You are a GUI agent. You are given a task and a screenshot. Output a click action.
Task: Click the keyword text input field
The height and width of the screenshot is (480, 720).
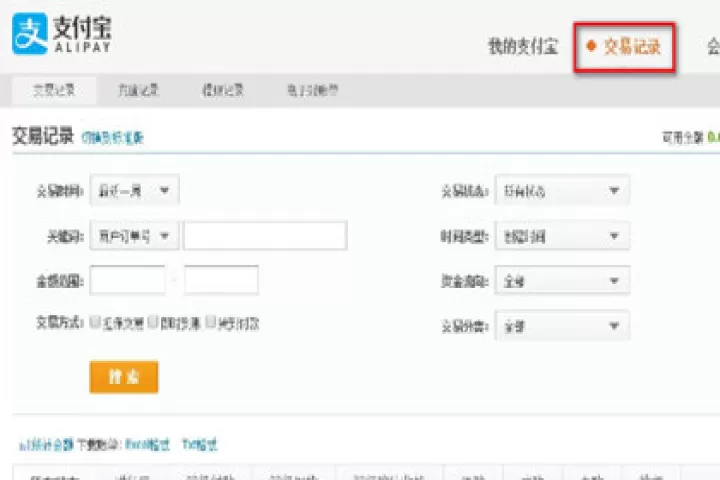click(x=265, y=236)
